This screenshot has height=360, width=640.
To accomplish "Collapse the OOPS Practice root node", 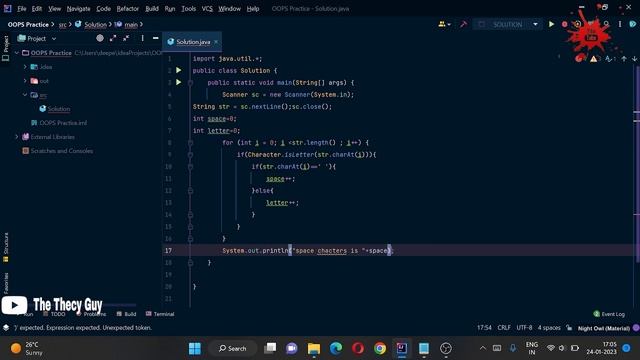I will [x=17, y=53].
